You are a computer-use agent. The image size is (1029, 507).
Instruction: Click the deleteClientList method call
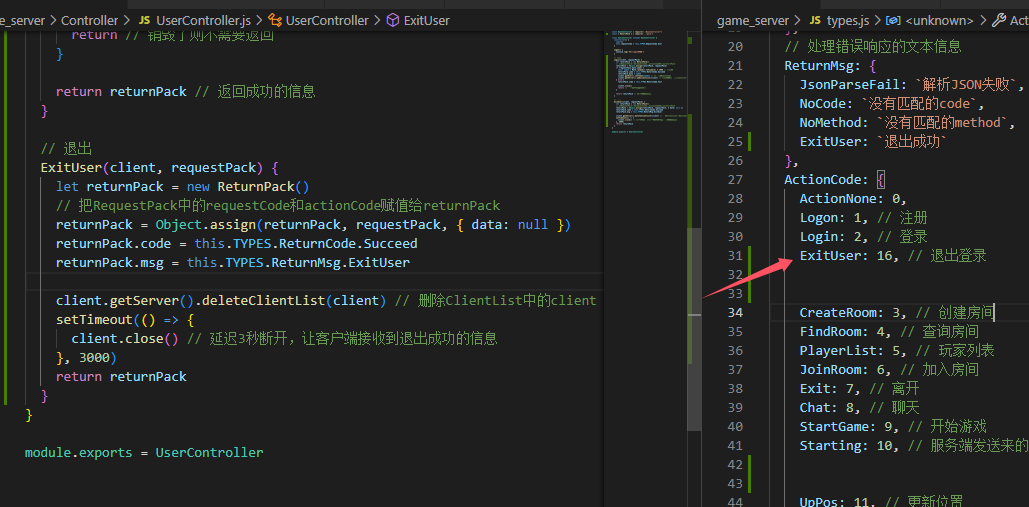(262, 301)
